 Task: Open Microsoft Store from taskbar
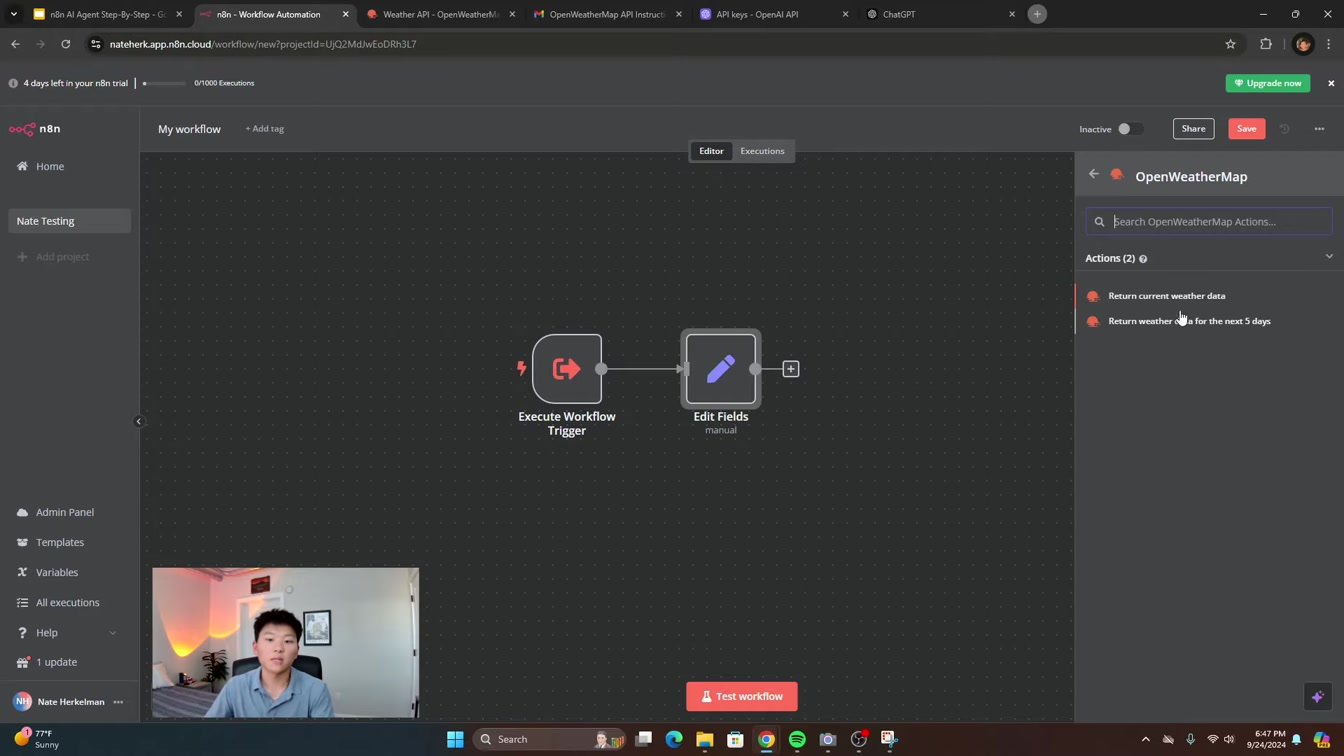tap(735, 739)
